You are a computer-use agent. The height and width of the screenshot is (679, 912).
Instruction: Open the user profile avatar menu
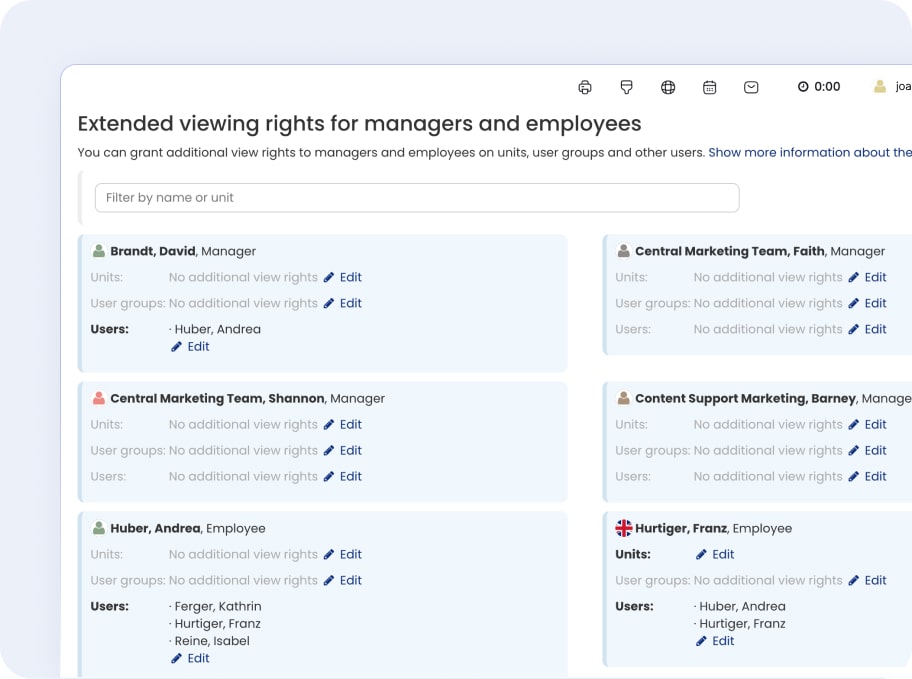tap(880, 87)
